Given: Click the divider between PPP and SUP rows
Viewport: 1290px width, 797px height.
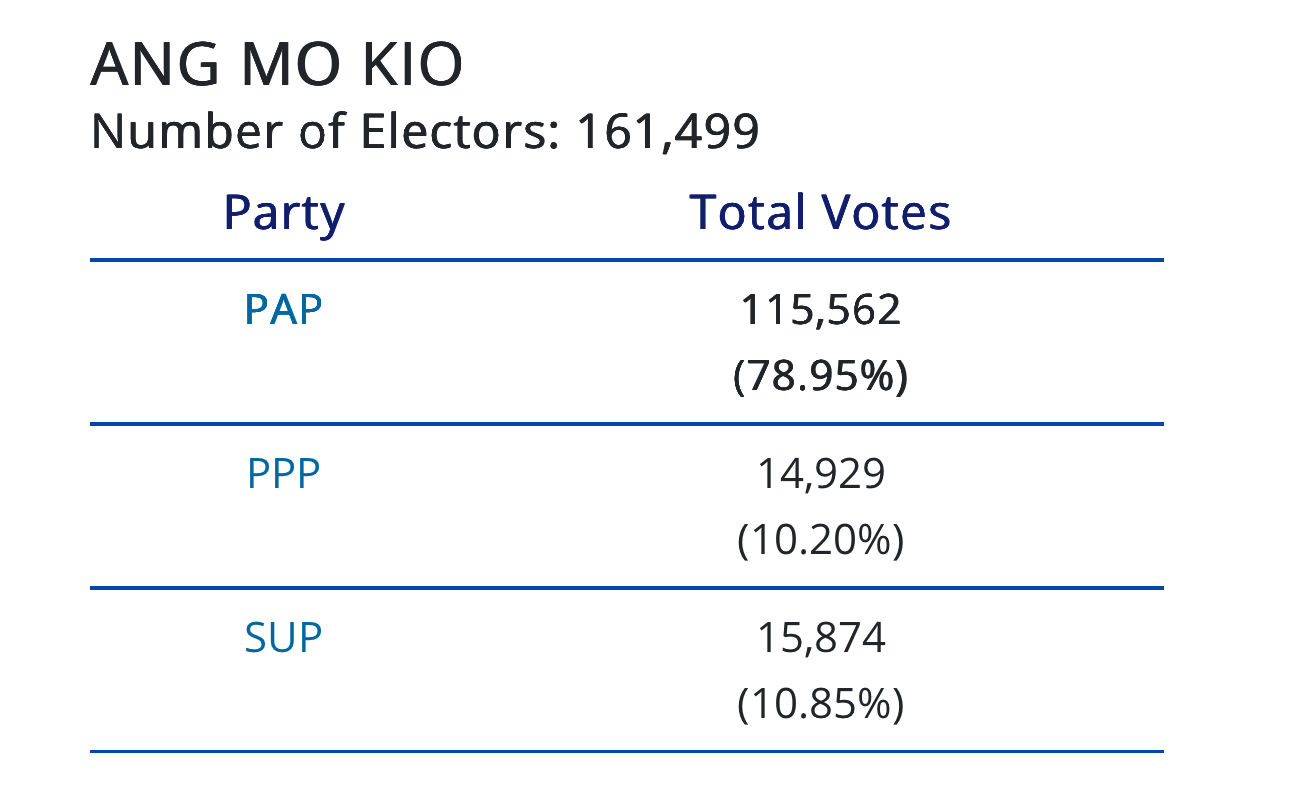Looking at the screenshot, I should [x=627, y=588].
